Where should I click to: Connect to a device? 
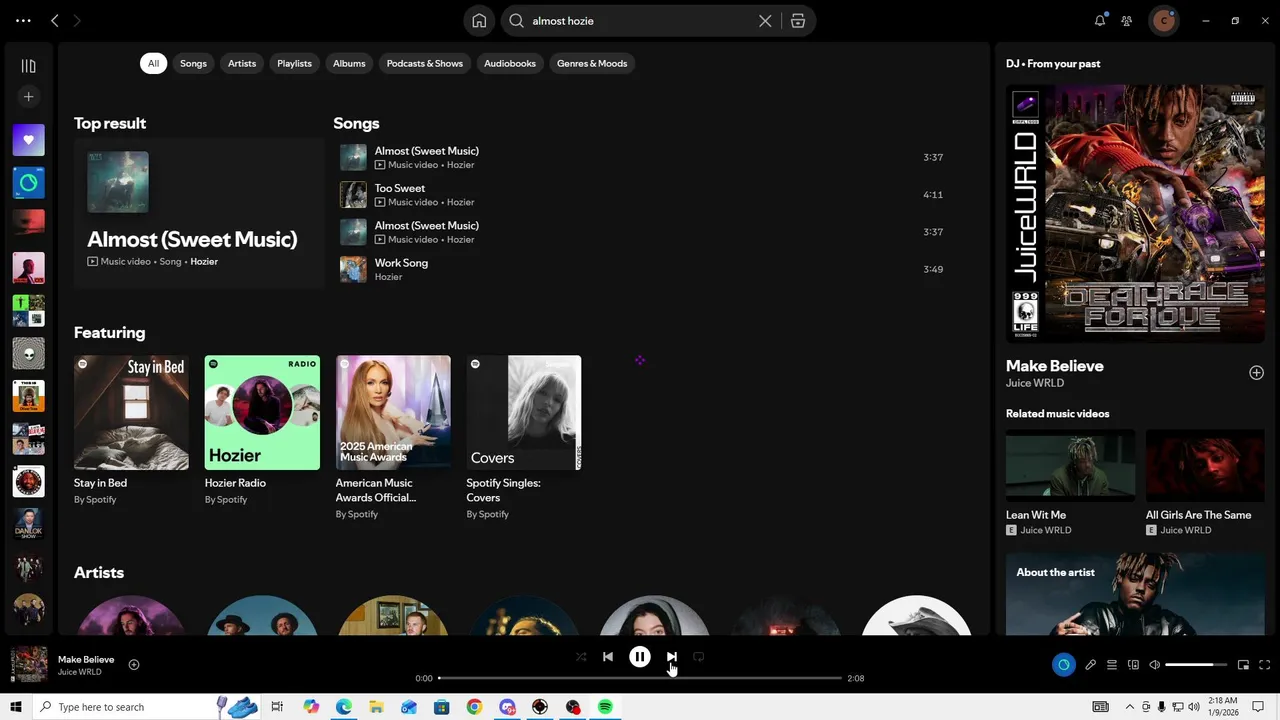point(1133,665)
